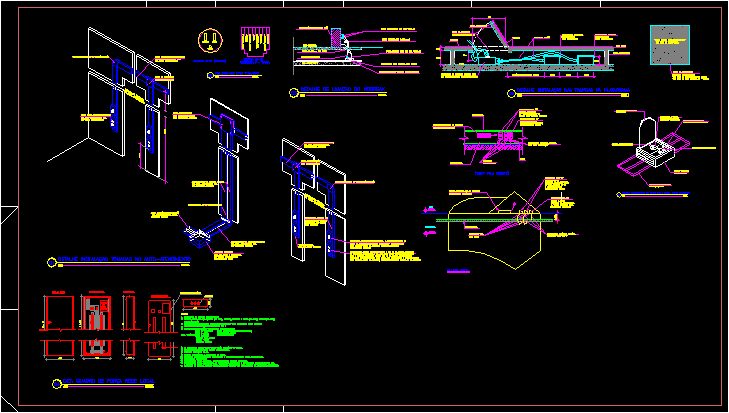729x413 pixels.
Task: Select the small red detail with three dots
Action: pos(195,303)
